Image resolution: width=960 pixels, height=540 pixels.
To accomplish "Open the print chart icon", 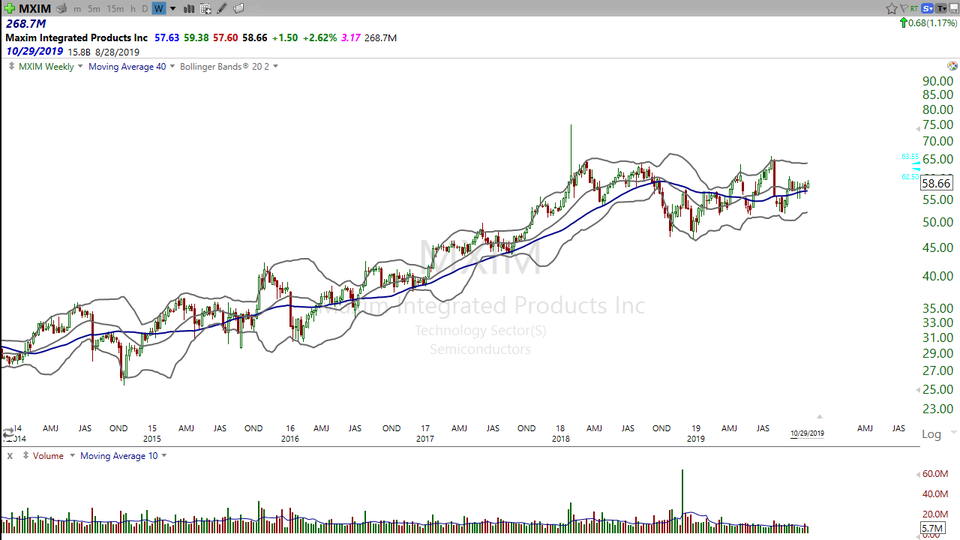I will coord(61,9).
